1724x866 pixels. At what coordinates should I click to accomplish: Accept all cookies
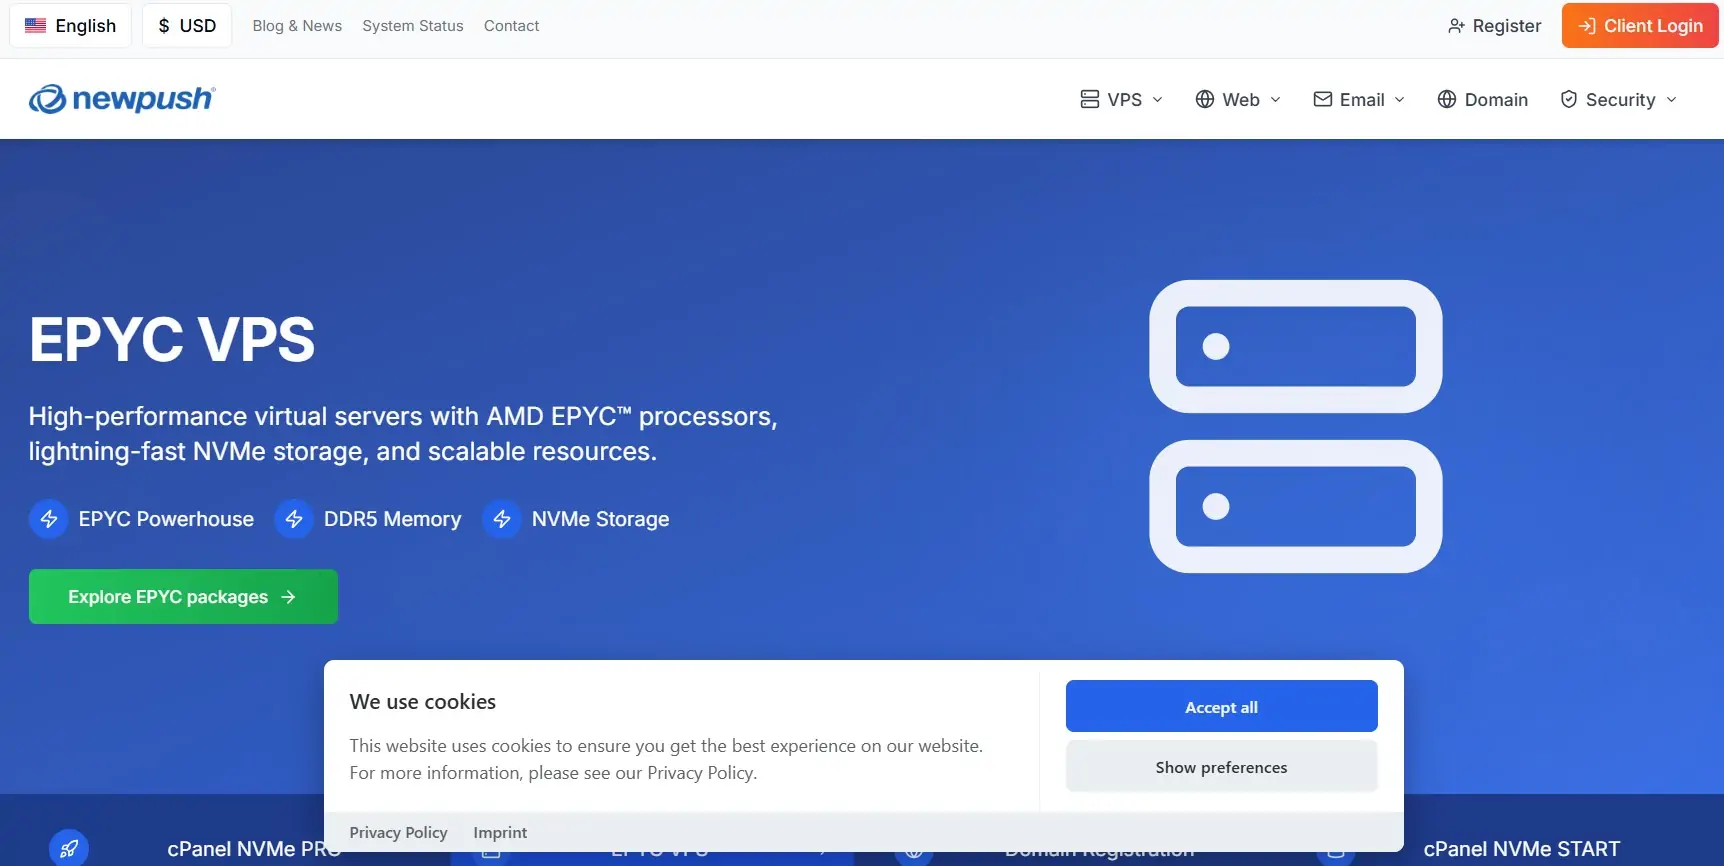1221,707
